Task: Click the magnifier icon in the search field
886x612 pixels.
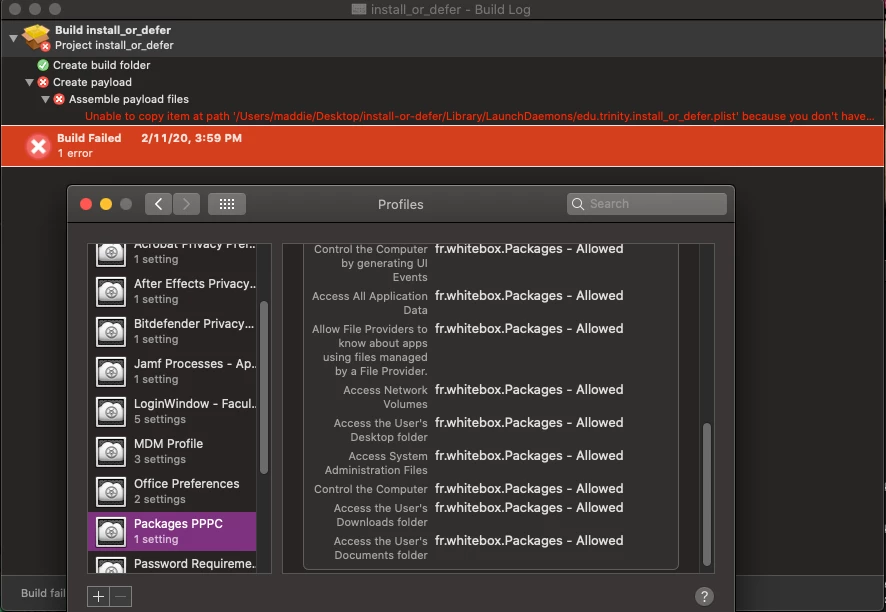Action: tap(577, 204)
